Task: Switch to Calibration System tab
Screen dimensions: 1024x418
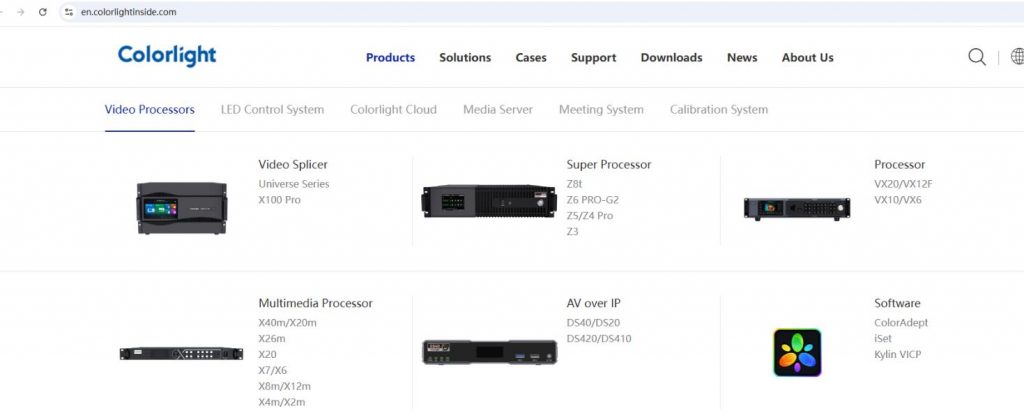Action: coord(718,110)
